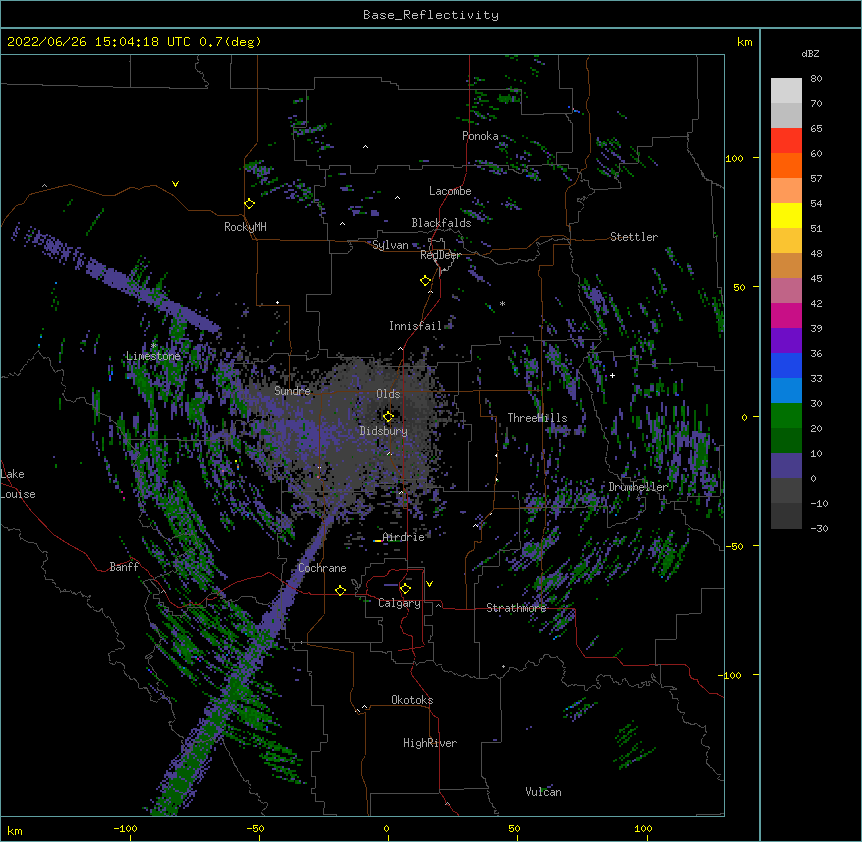Click the yellow diamond marker south of RedDeer
Viewport: 862px width, 842px height.
(426, 281)
